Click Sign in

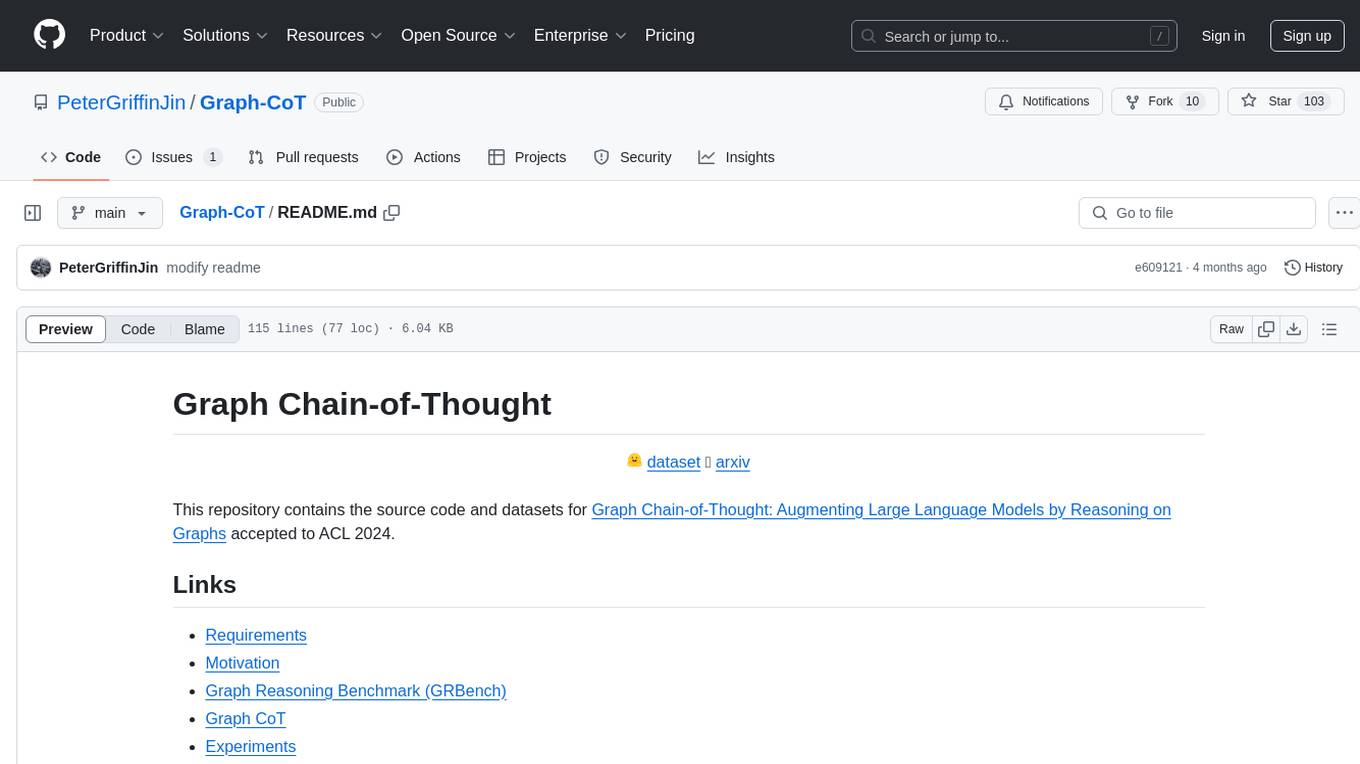click(x=1223, y=36)
